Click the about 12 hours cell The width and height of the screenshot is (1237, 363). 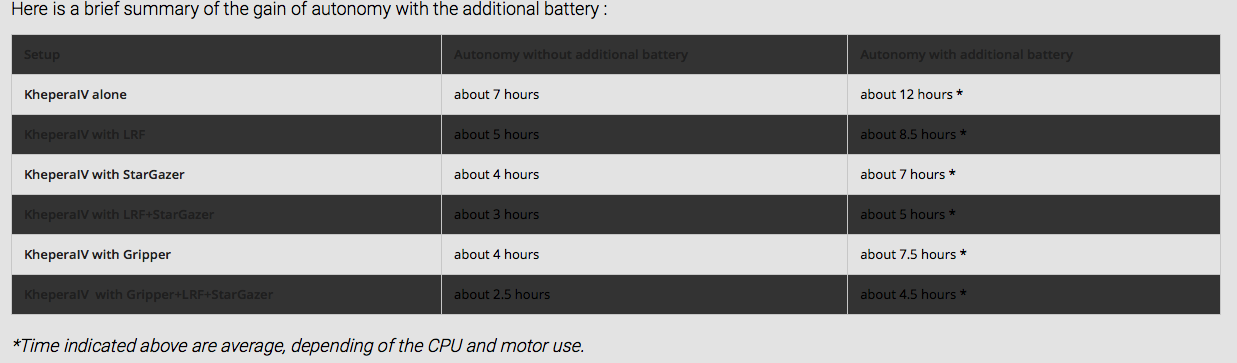(x=1034, y=95)
